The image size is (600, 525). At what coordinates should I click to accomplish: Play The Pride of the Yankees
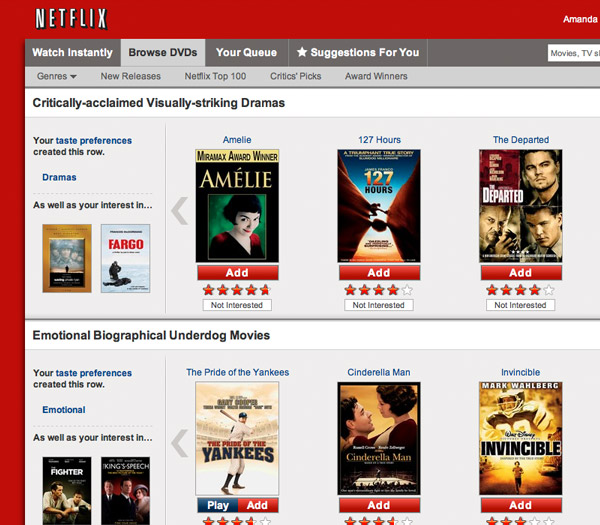[218, 505]
